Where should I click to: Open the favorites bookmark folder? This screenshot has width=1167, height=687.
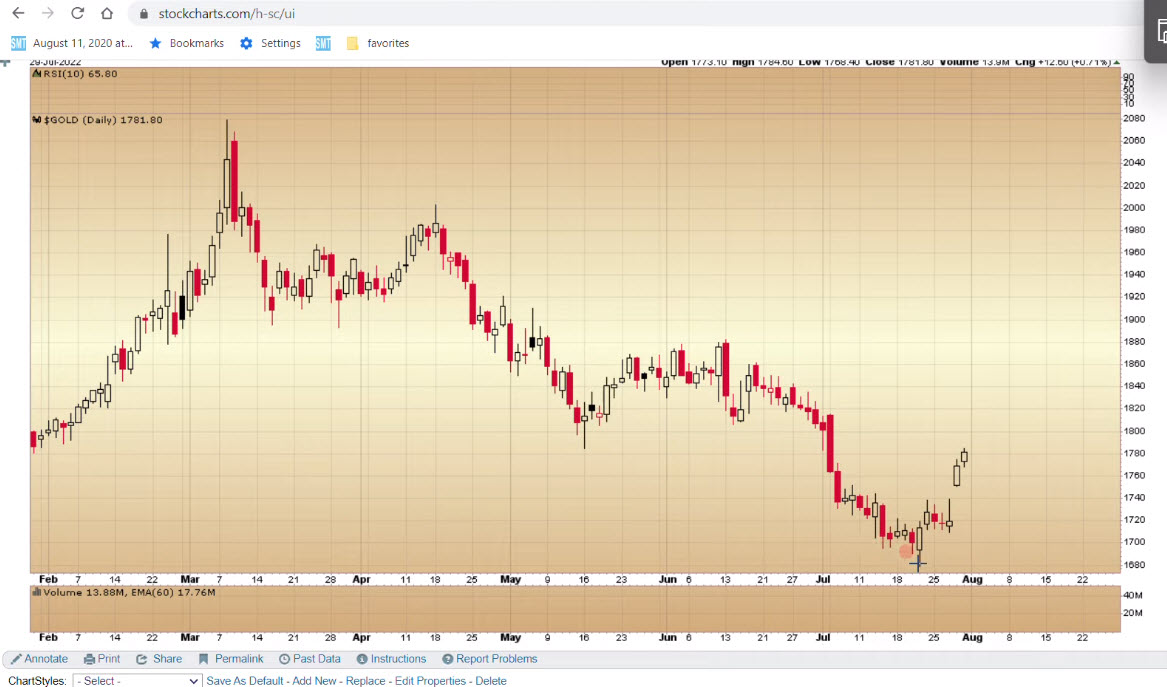(x=377, y=43)
